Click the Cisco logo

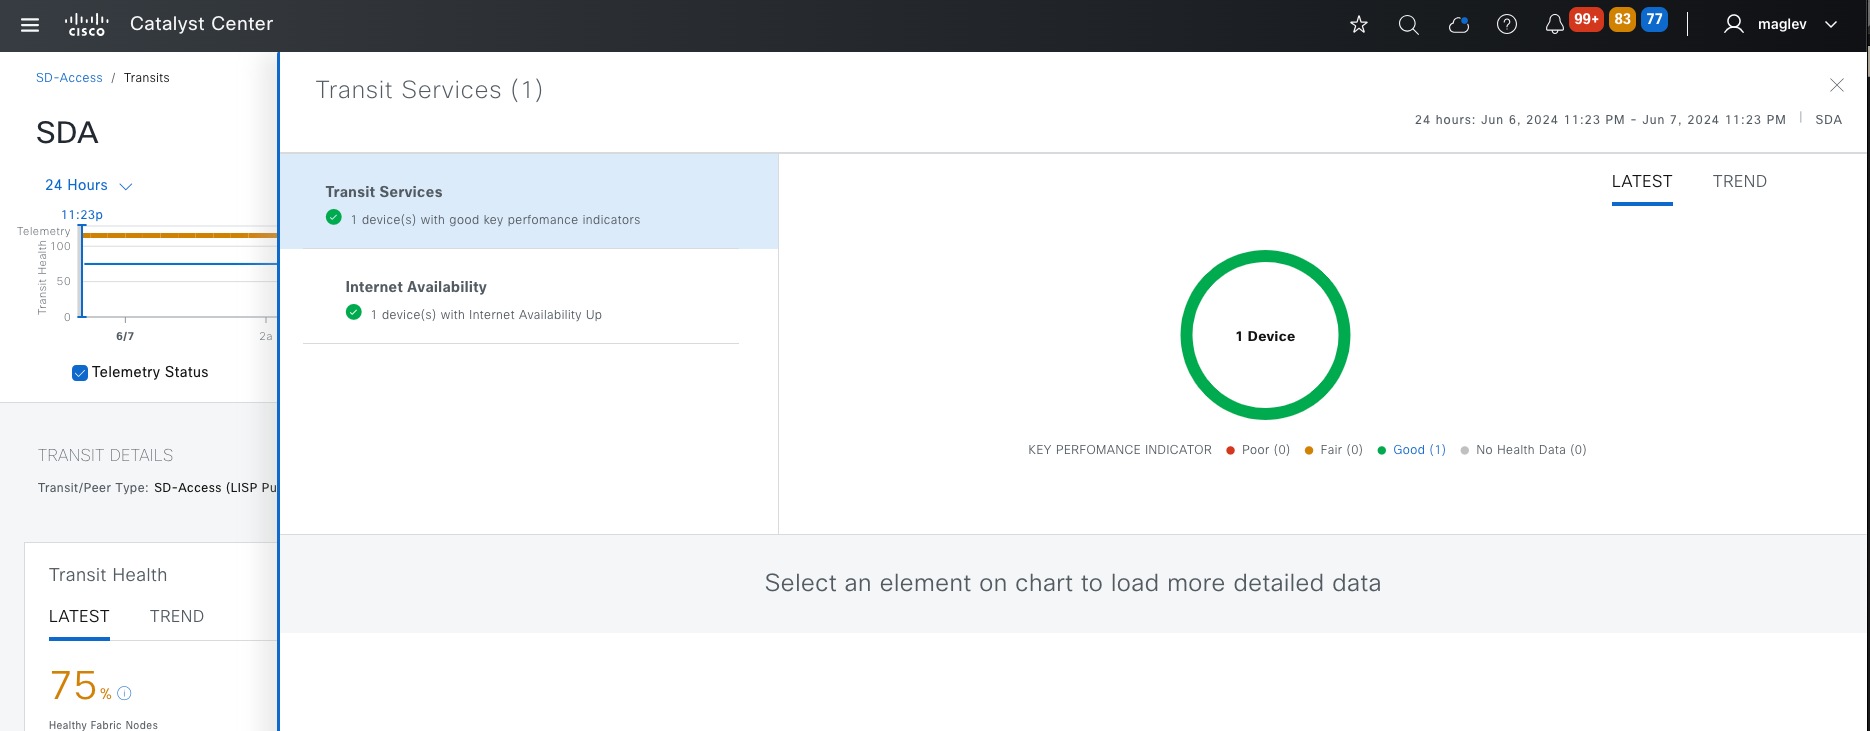[86, 25]
